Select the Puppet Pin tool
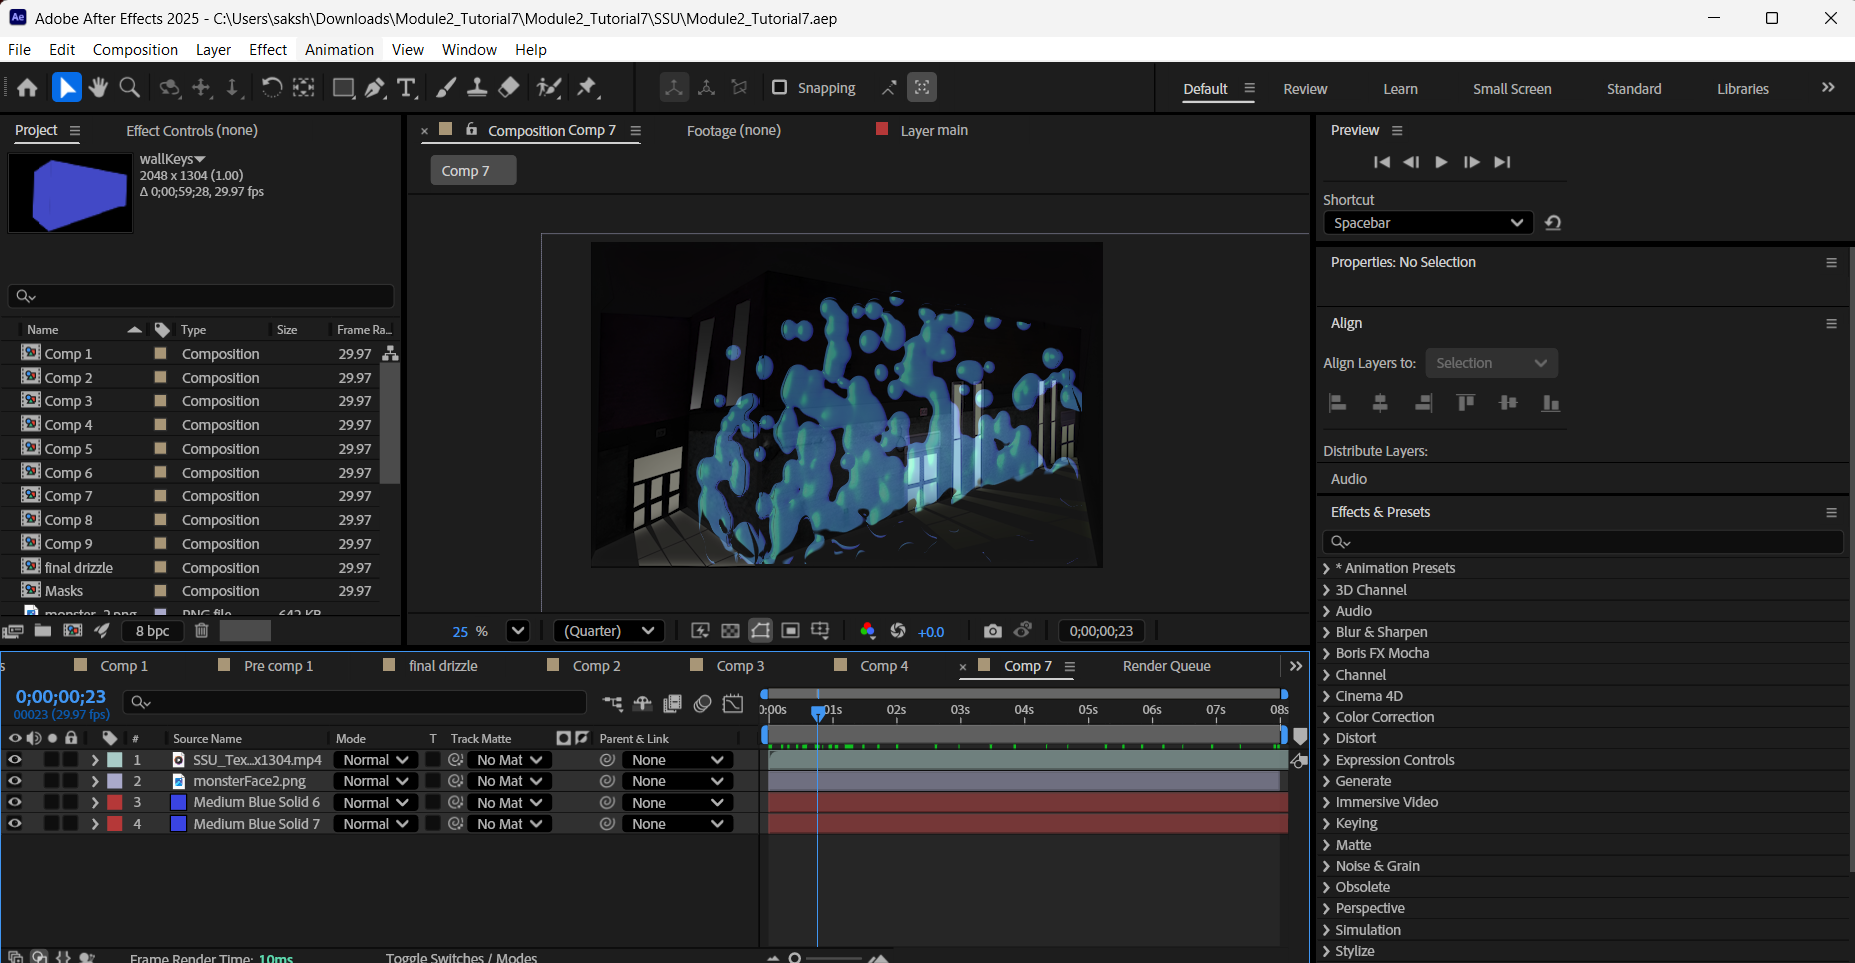This screenshot has height=963, width=1855. pyautogui.click(x=587, y=88)
